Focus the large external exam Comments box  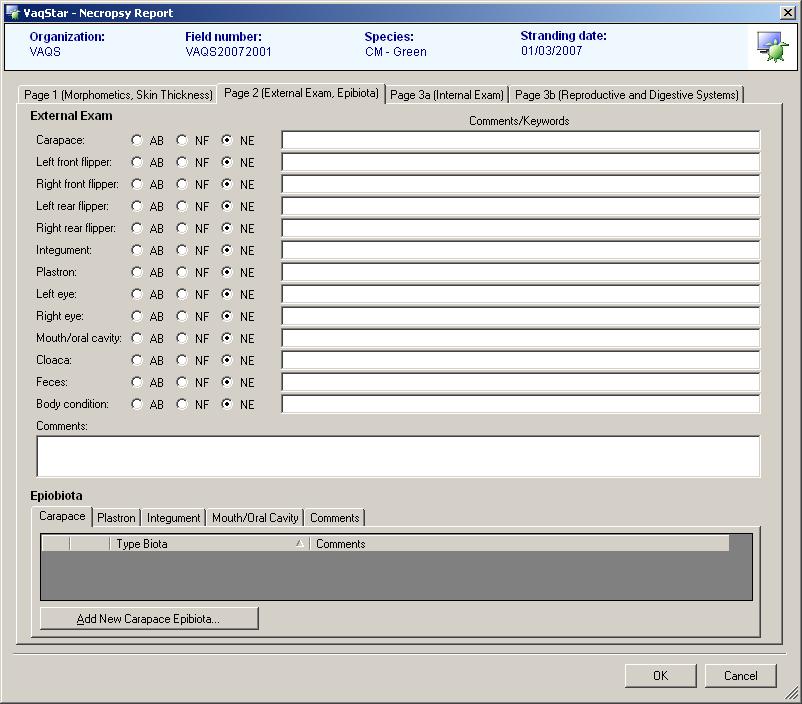[x=398, y=456]
